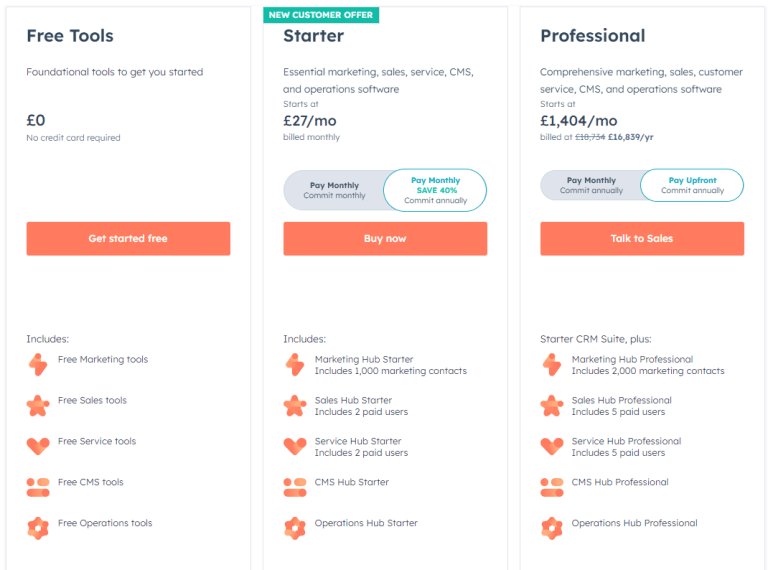Click the Buy now button
This screenshot has height=570, width=768.
[x=385, y=238]
